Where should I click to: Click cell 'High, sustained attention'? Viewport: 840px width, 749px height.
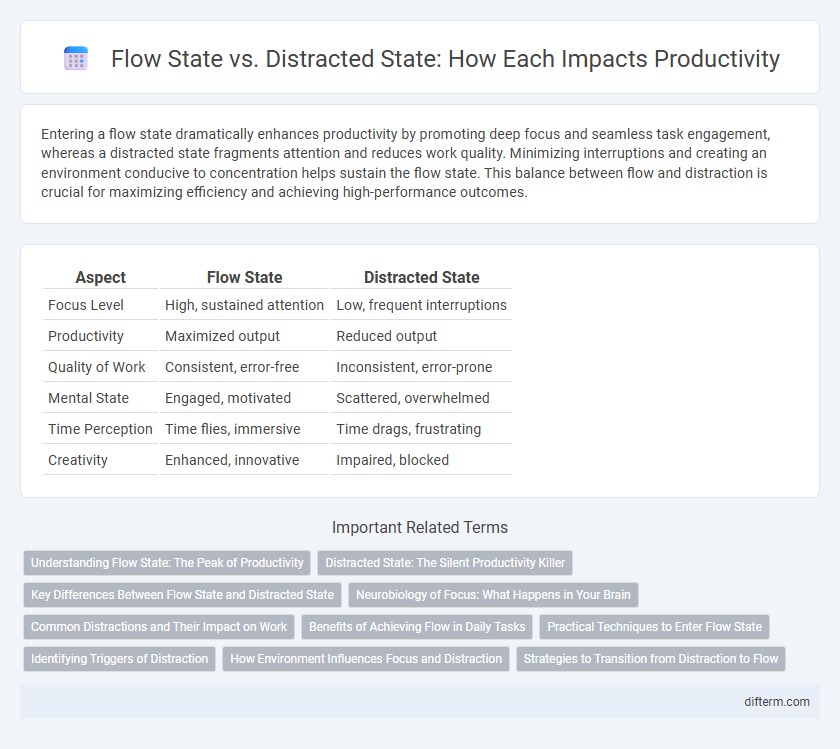point(244,305)
